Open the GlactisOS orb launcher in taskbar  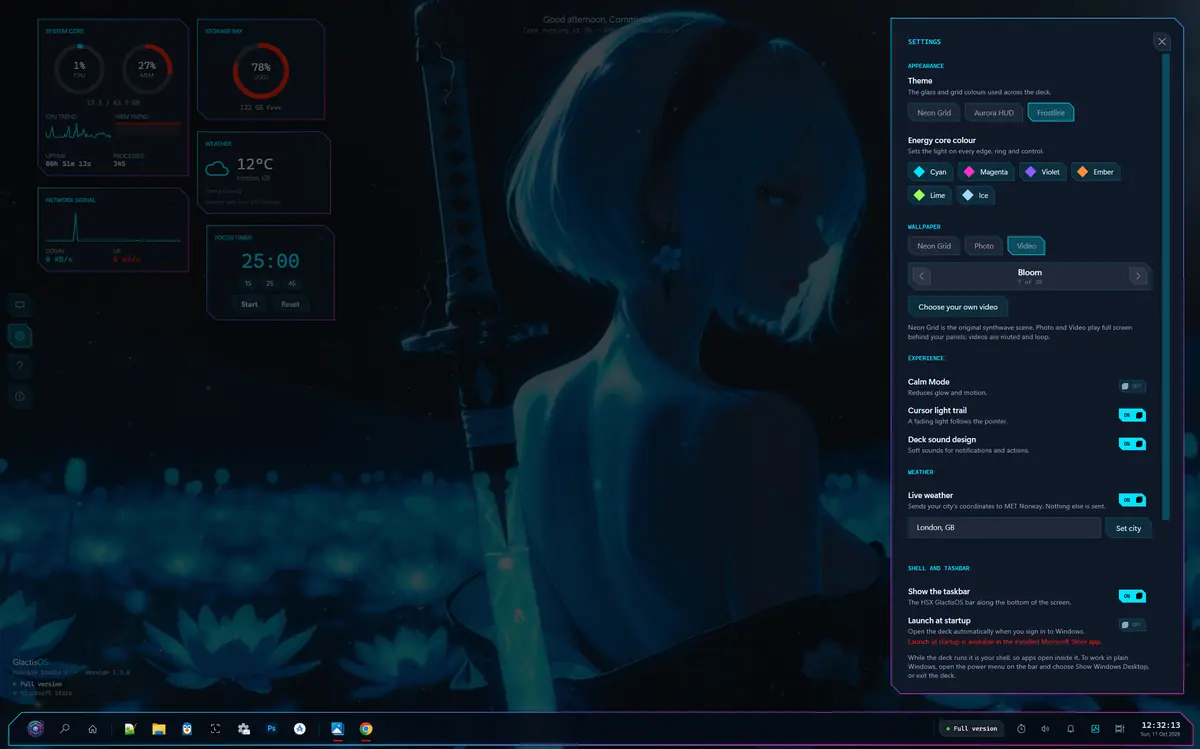click(36, 729)
